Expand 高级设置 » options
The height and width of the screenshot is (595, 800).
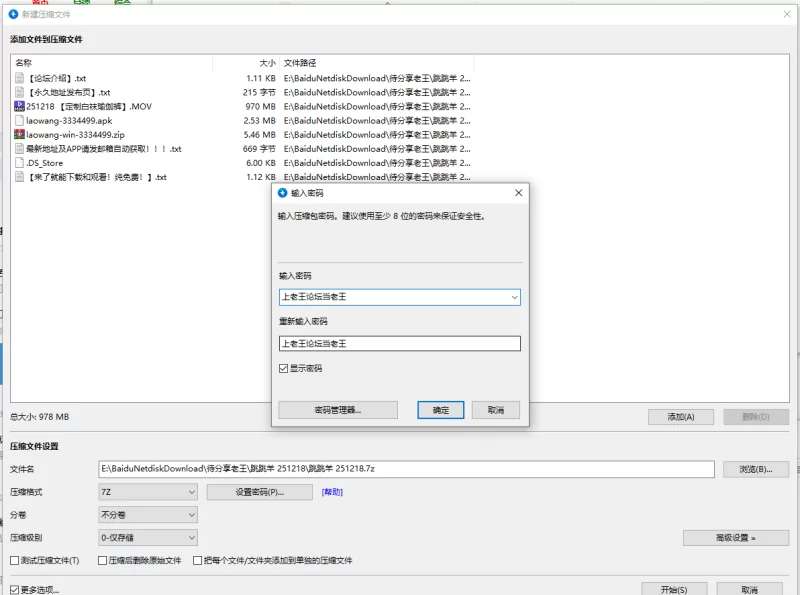735,537
